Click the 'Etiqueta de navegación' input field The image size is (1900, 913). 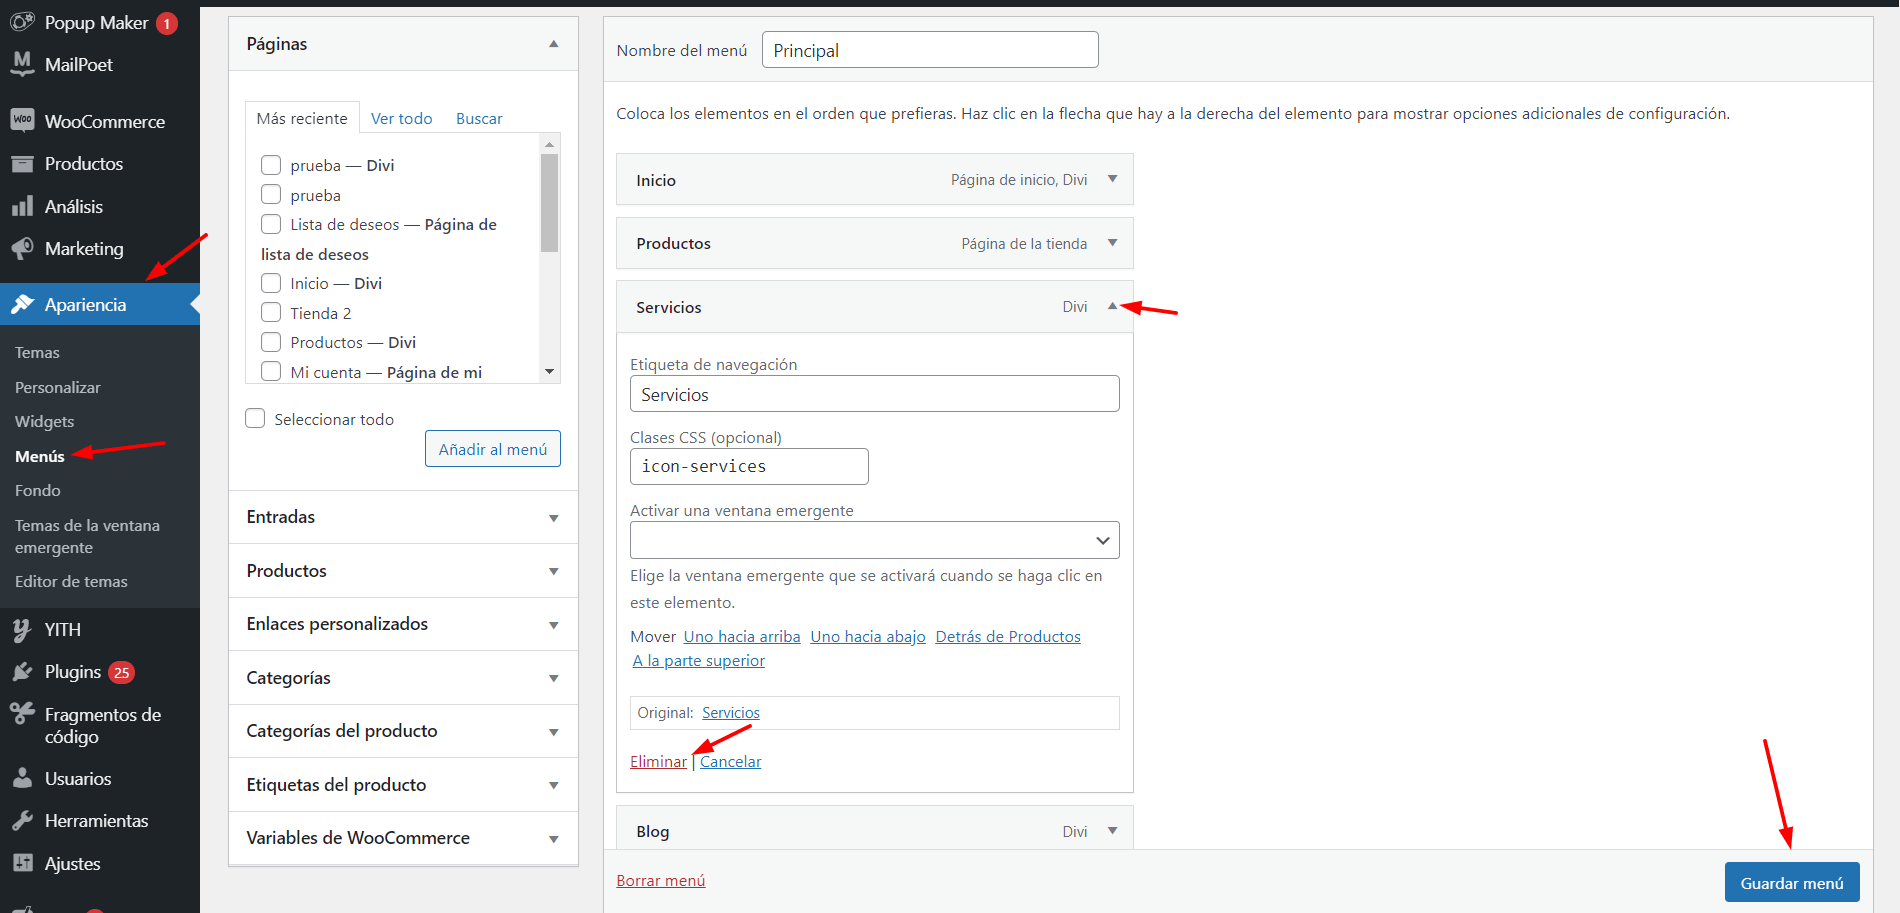(874, 394)
